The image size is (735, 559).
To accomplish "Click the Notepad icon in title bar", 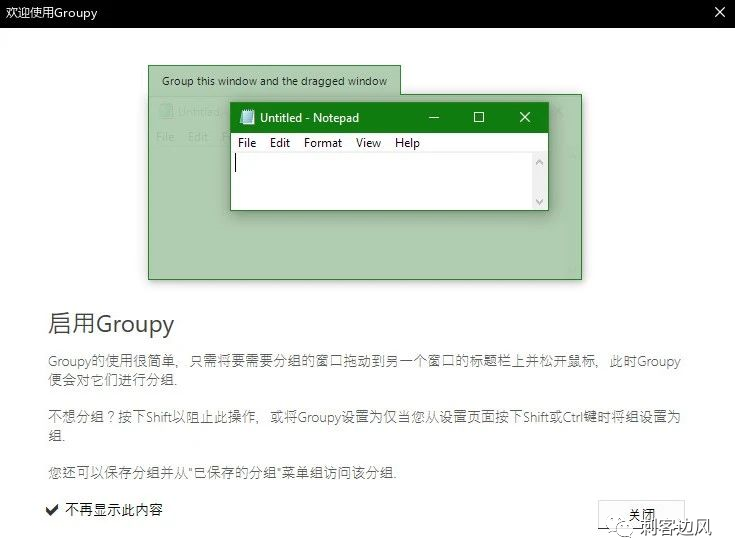I will [x=247, y=117].
